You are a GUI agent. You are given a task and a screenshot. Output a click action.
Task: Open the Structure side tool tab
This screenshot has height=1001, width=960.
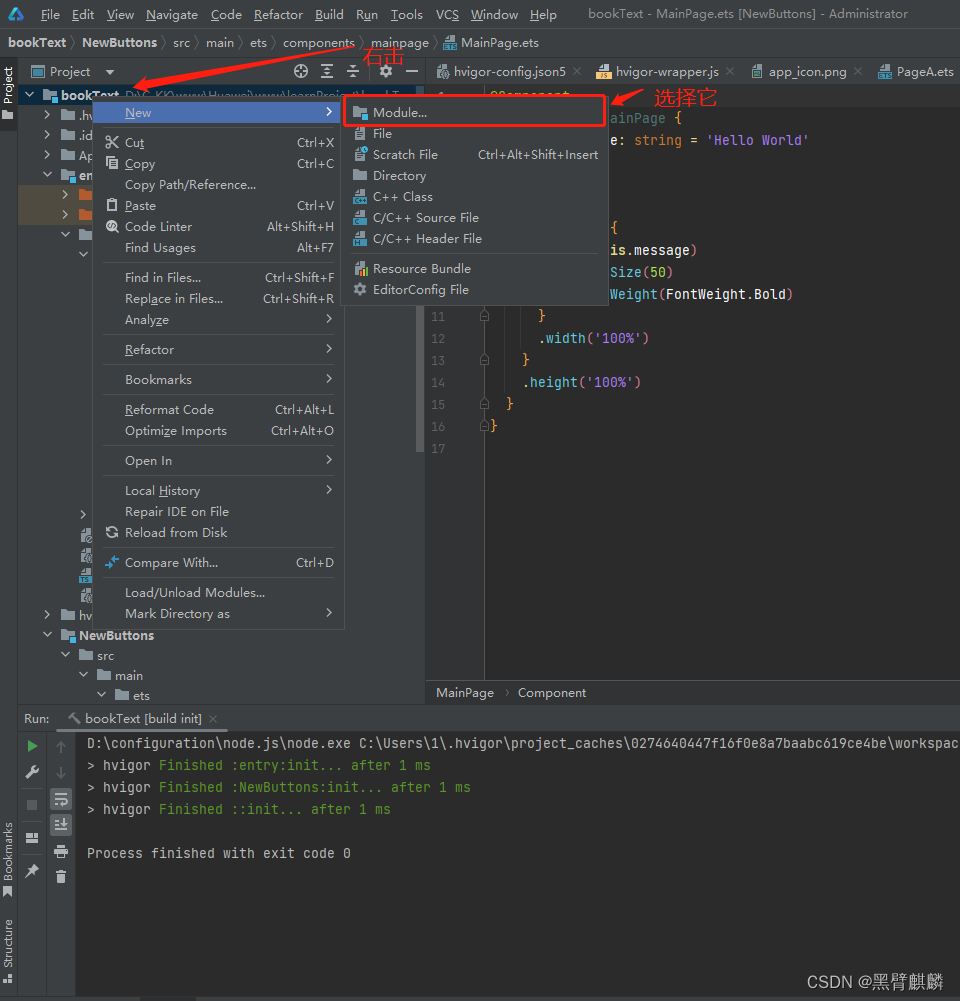(8, 951)
